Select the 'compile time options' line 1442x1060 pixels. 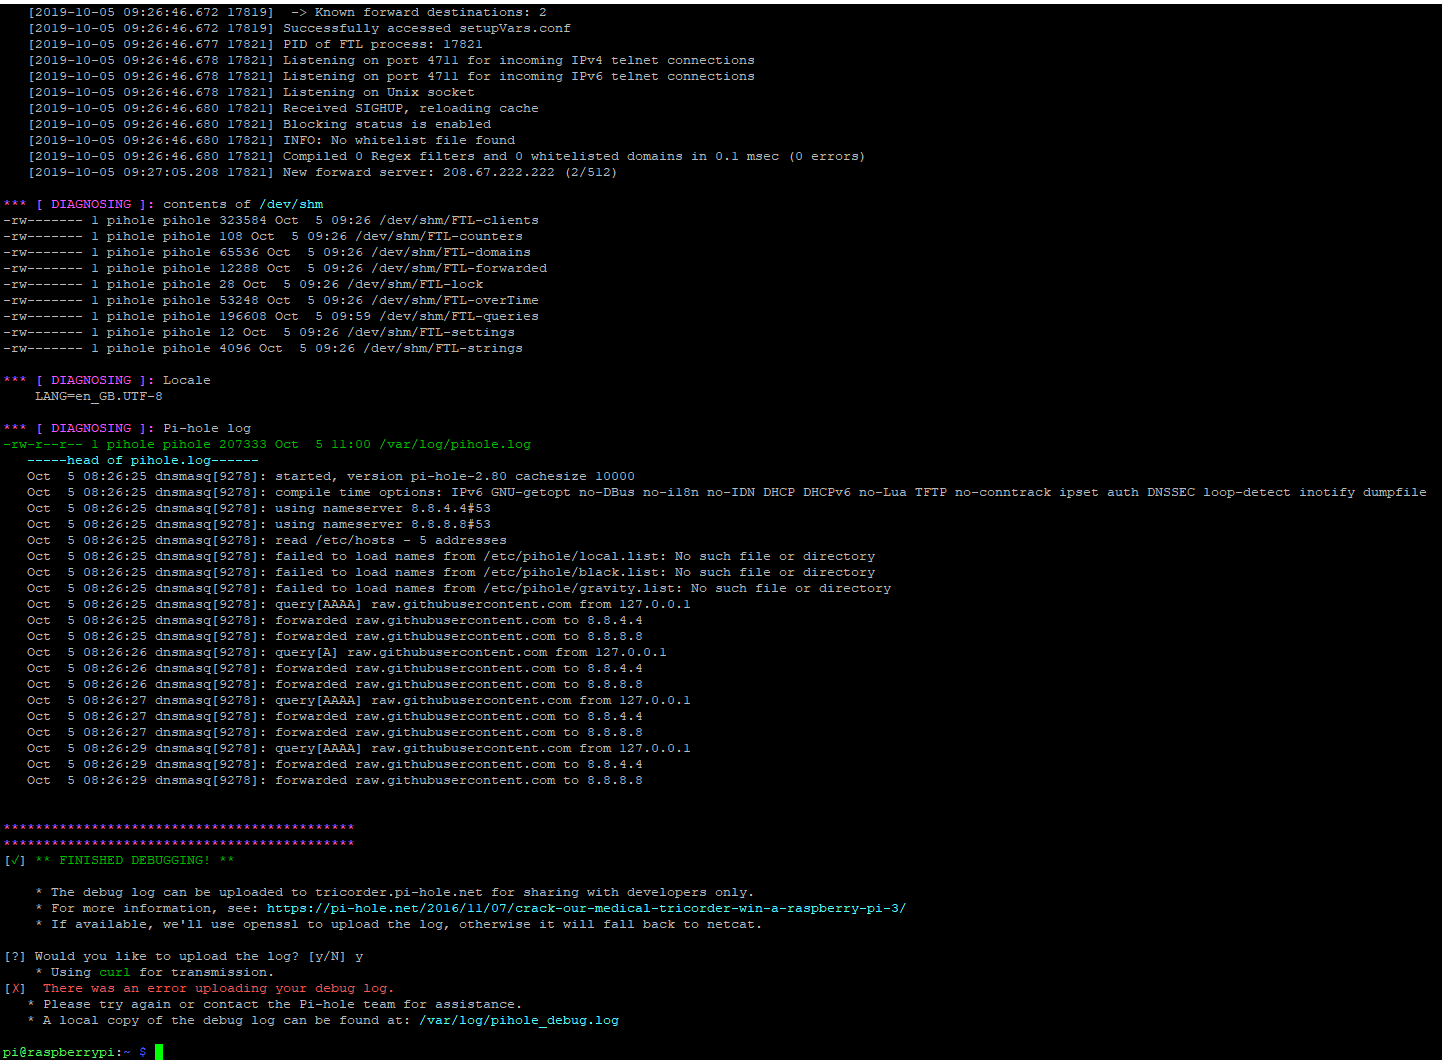click(x=727, y=492)
